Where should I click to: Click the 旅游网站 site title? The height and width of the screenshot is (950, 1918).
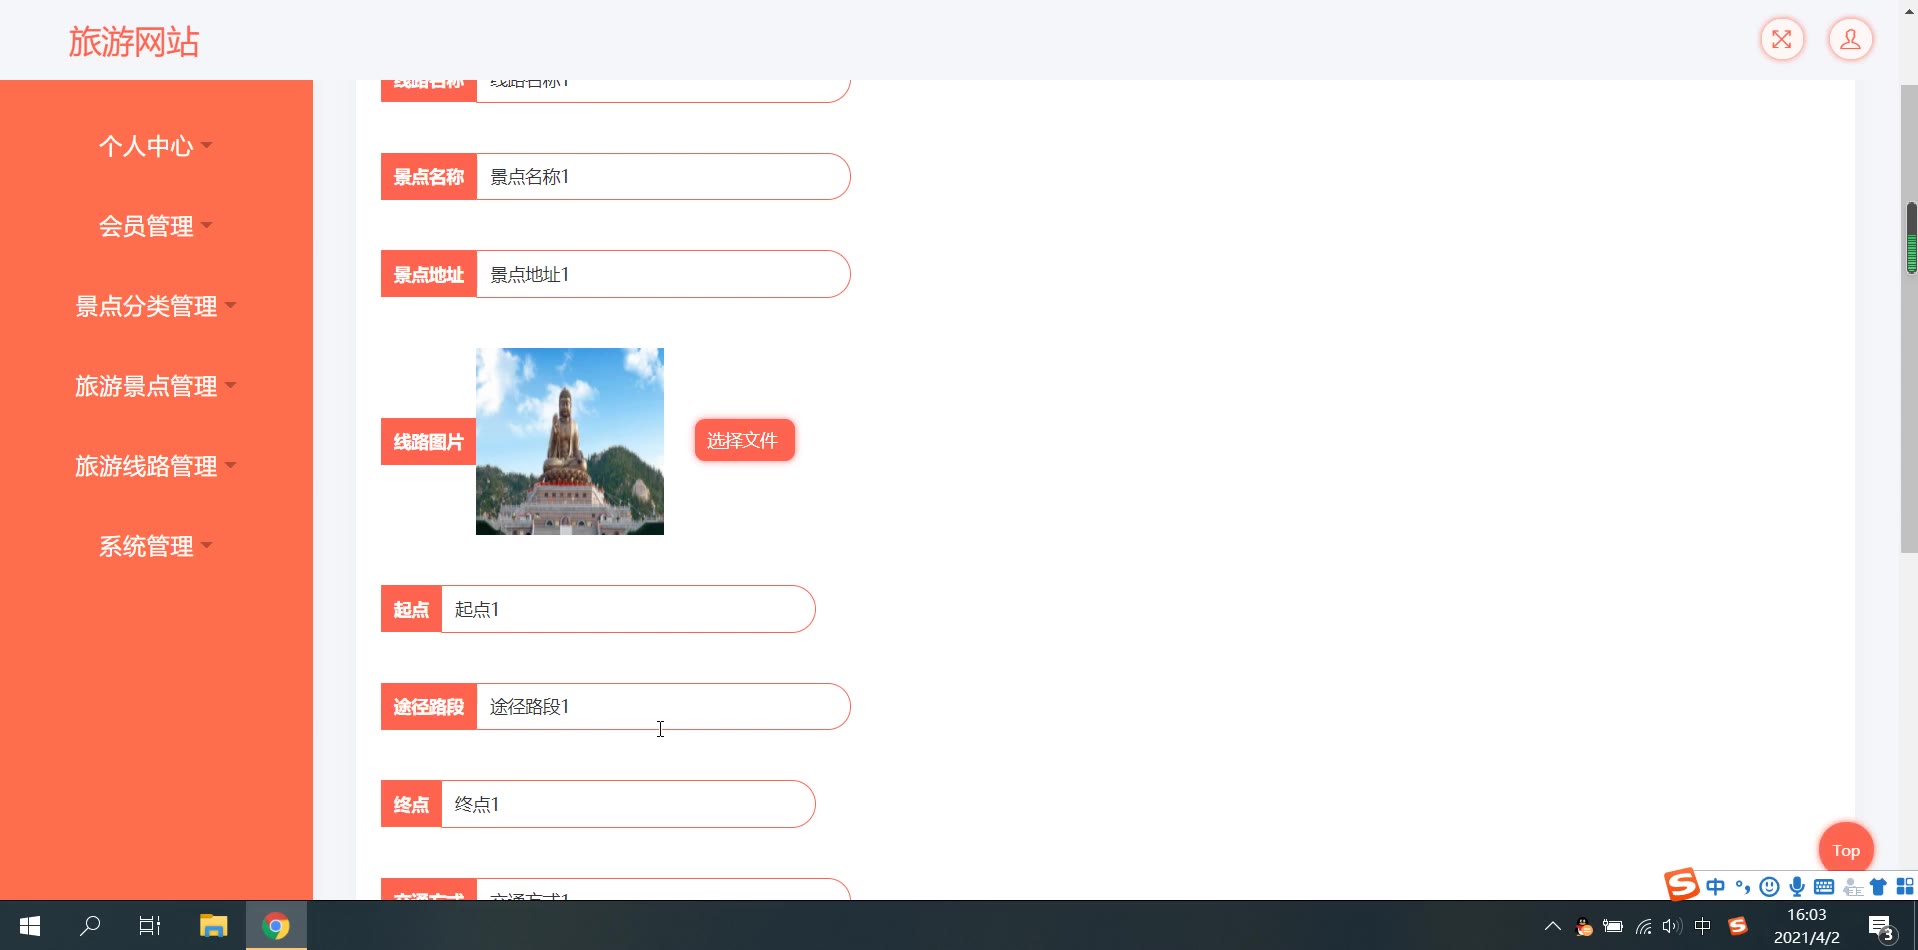pos(134,42)
